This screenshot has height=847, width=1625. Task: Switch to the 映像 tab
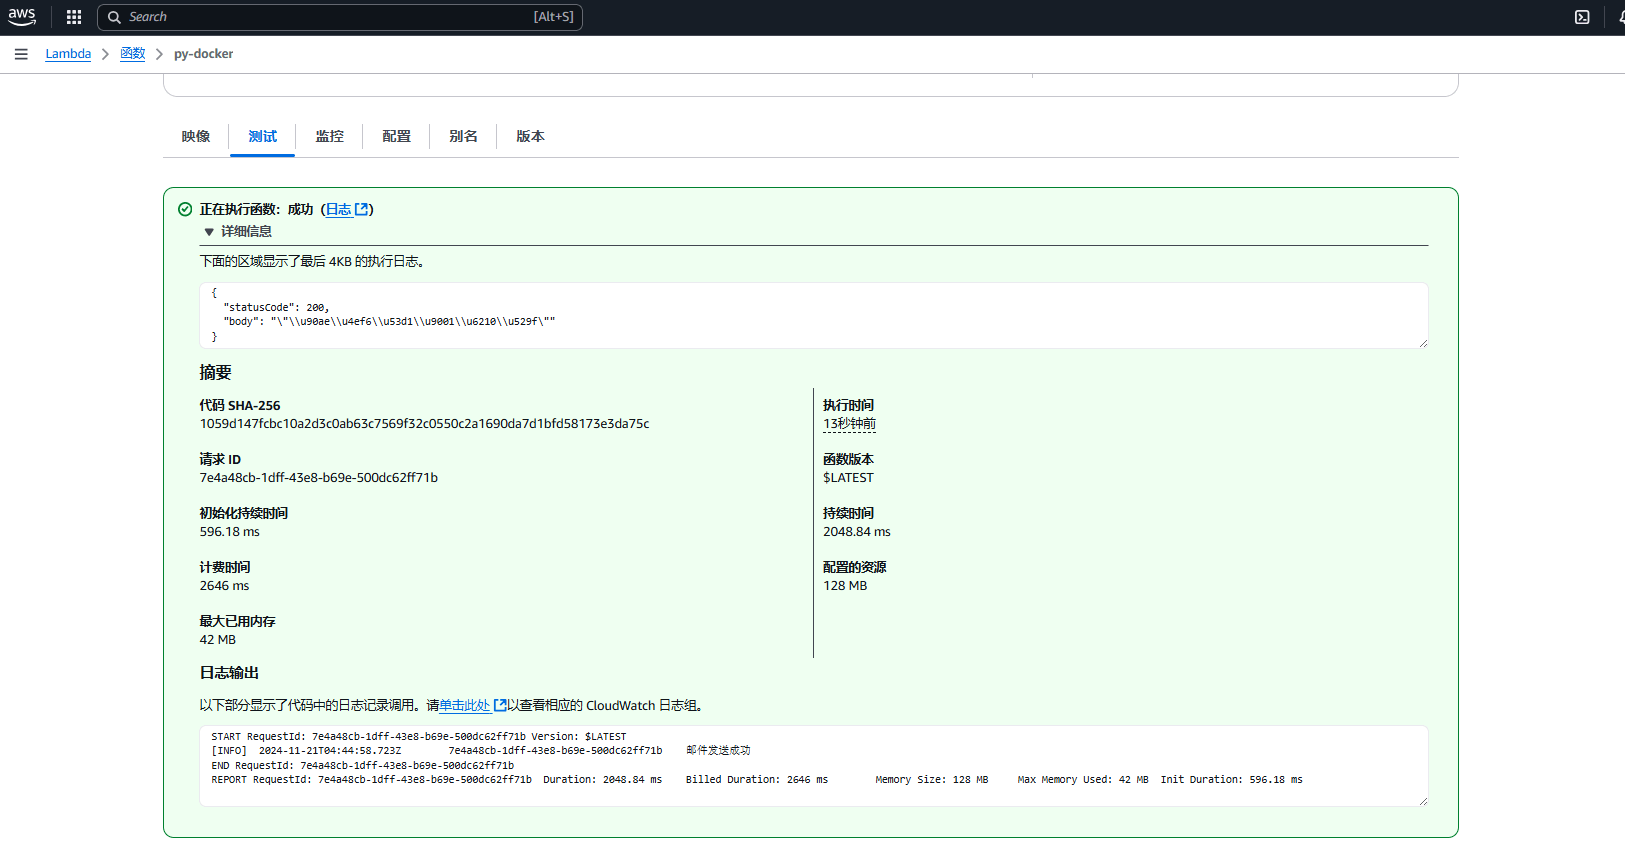pos(196,137)
